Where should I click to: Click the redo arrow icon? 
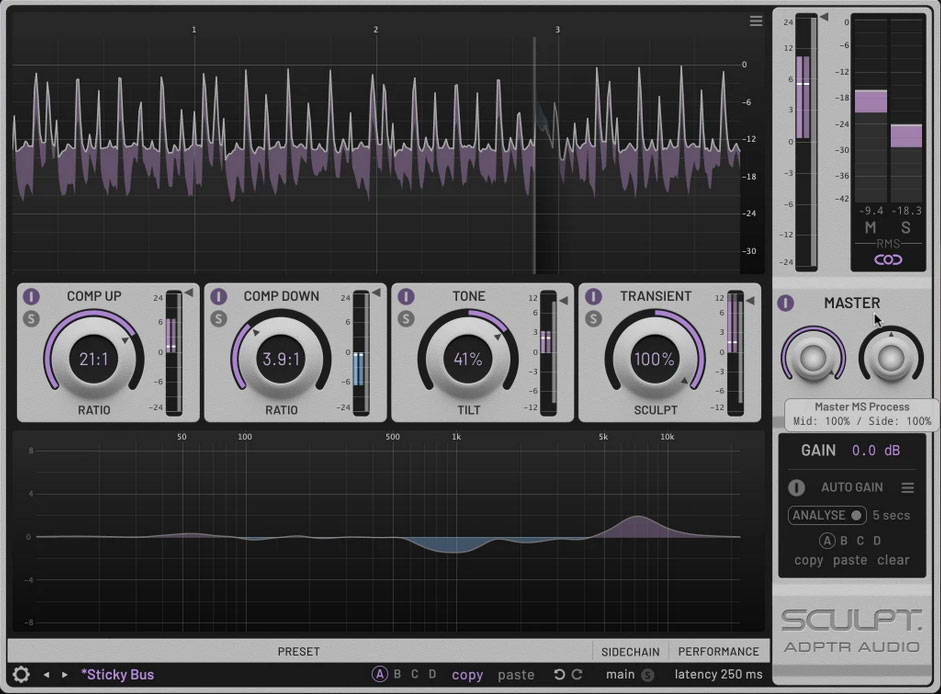(577, 674)
